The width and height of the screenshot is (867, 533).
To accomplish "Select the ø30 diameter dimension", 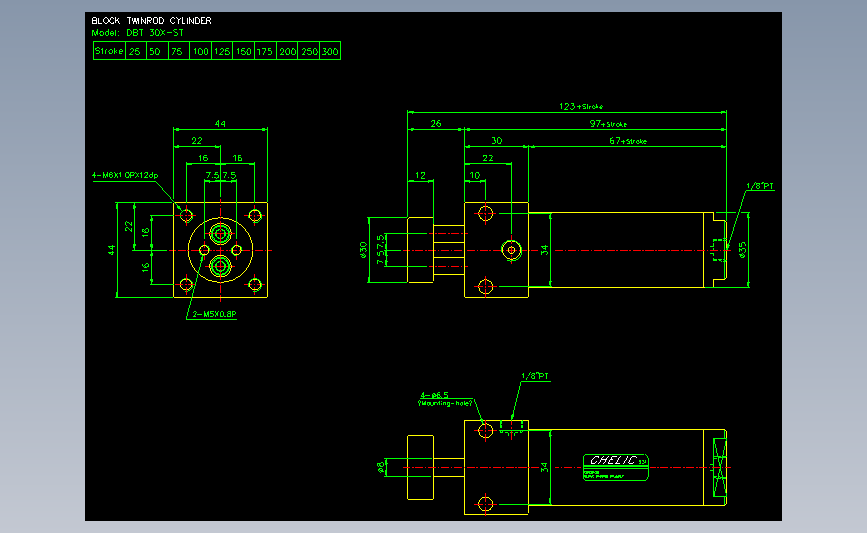I will pyautogui.click(x=363, y=250).
